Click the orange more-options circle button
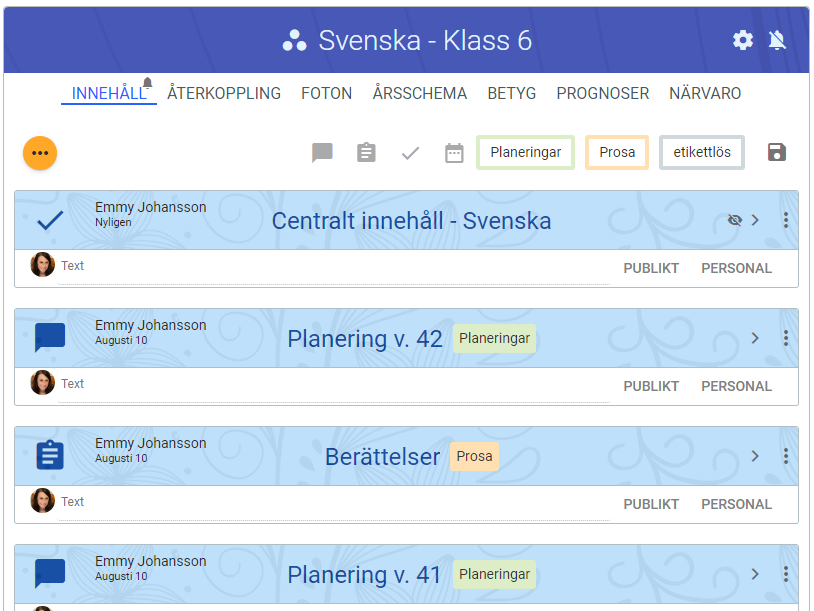This screenshot has height=611, width=814. pos(40,153)
